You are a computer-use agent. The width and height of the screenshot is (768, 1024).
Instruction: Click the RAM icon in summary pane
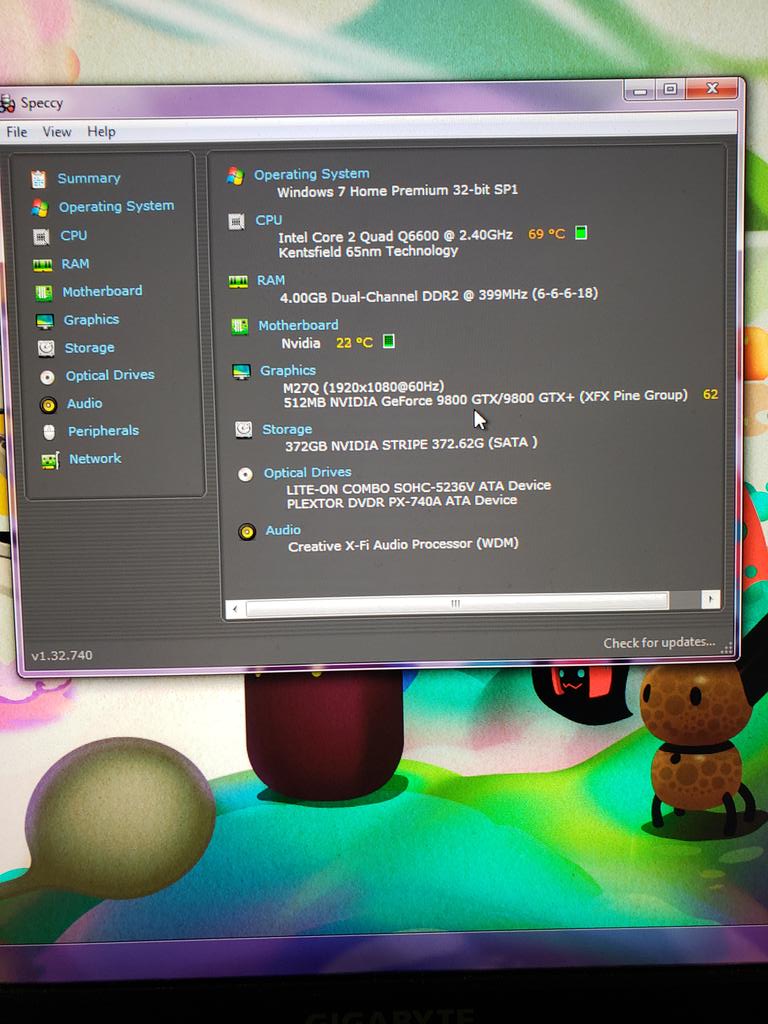click(238, 281)
